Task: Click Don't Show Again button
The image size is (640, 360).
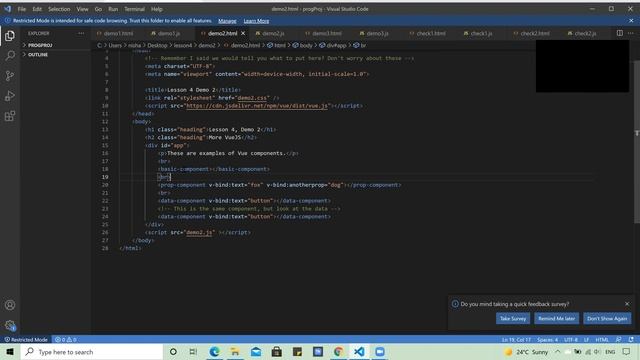Action: [x=607, y=318]
